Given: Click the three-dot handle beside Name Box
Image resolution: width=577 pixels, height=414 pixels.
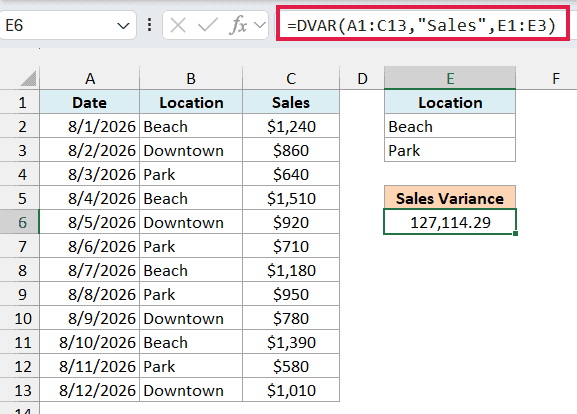Looking at the screenshot, I should coord(149,25).
